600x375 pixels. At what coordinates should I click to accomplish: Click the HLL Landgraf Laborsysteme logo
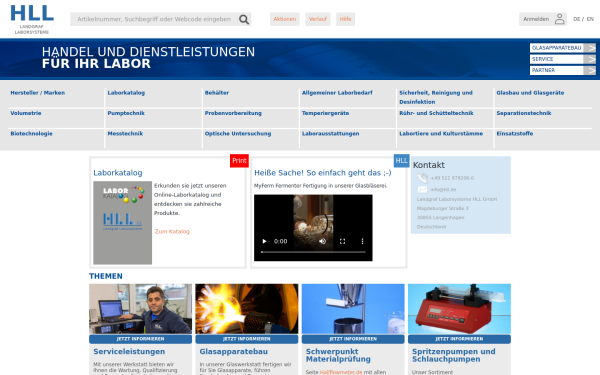point(32,20)
